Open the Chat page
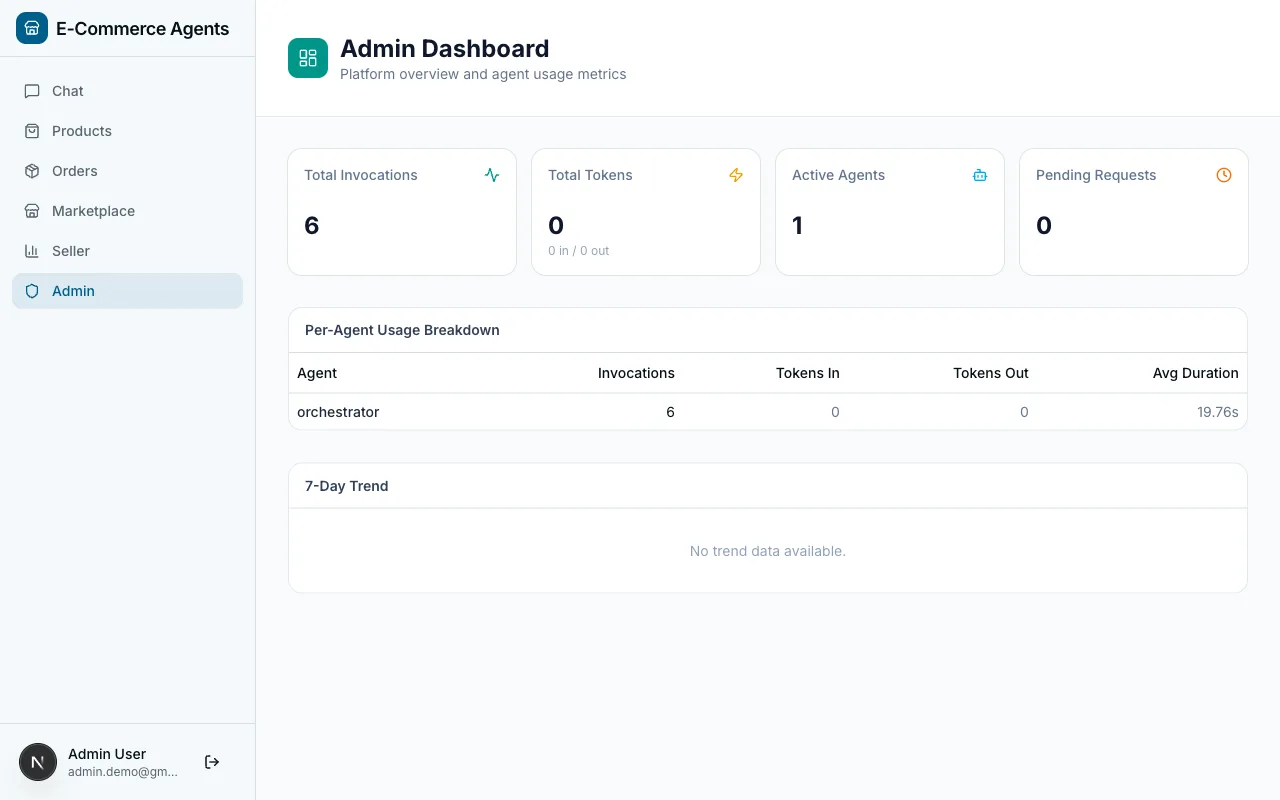The width and height of the screenshot is (1280, 800). pyautogui.click(x=127, y=91)
